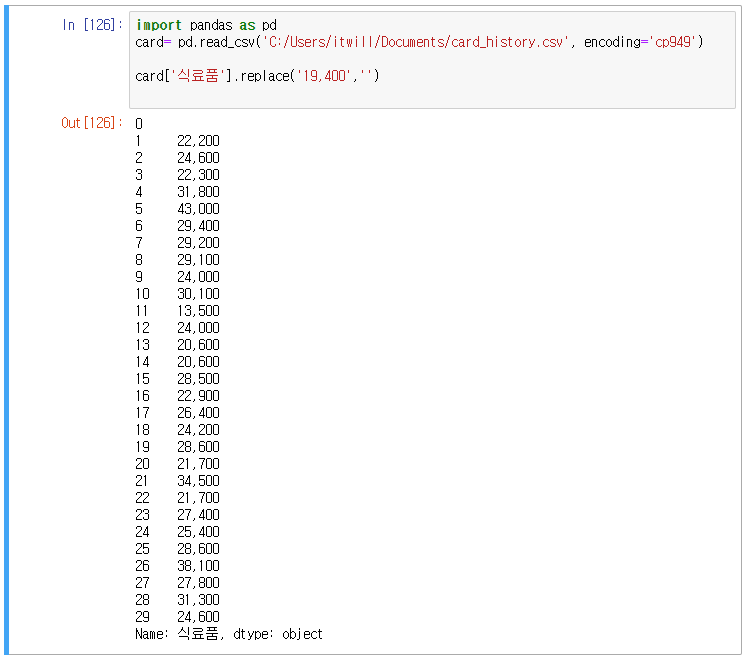Click the value 30,100 in row 10

tap(198, 294)
